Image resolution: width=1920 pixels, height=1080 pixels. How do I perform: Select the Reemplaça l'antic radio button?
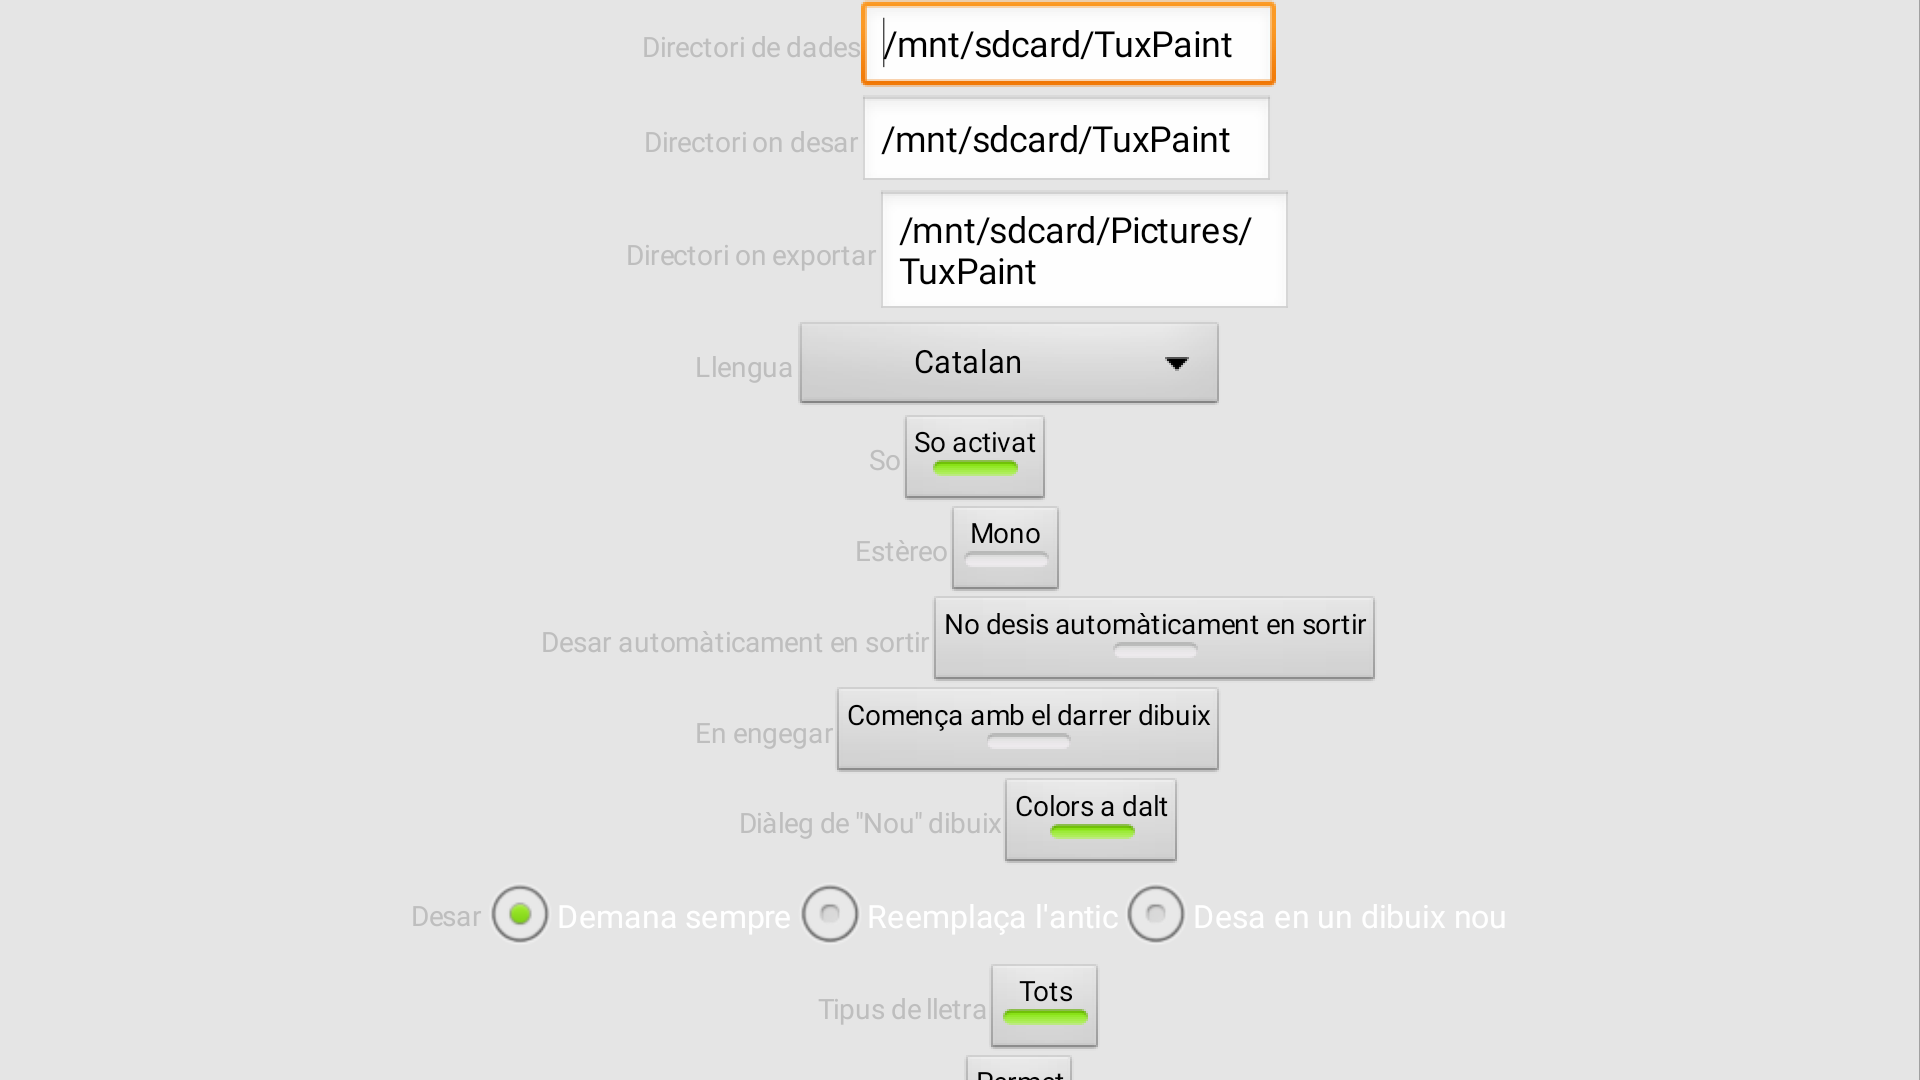tap(830, 914)
